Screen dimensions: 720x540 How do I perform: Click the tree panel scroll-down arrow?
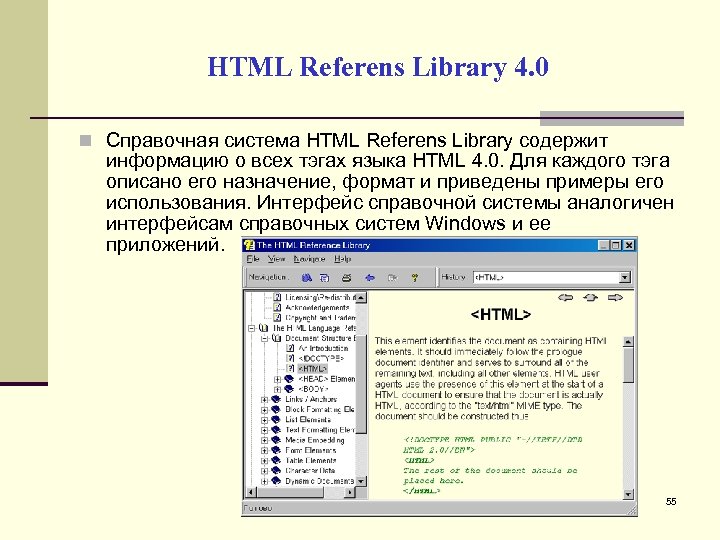361,481
